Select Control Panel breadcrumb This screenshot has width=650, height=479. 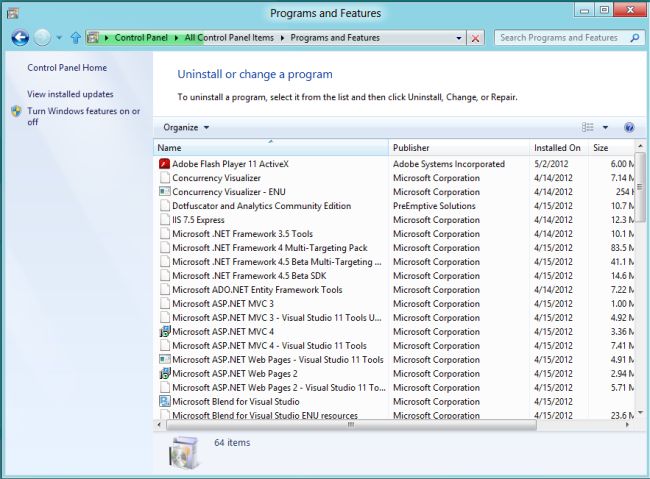tap(141, 38)
